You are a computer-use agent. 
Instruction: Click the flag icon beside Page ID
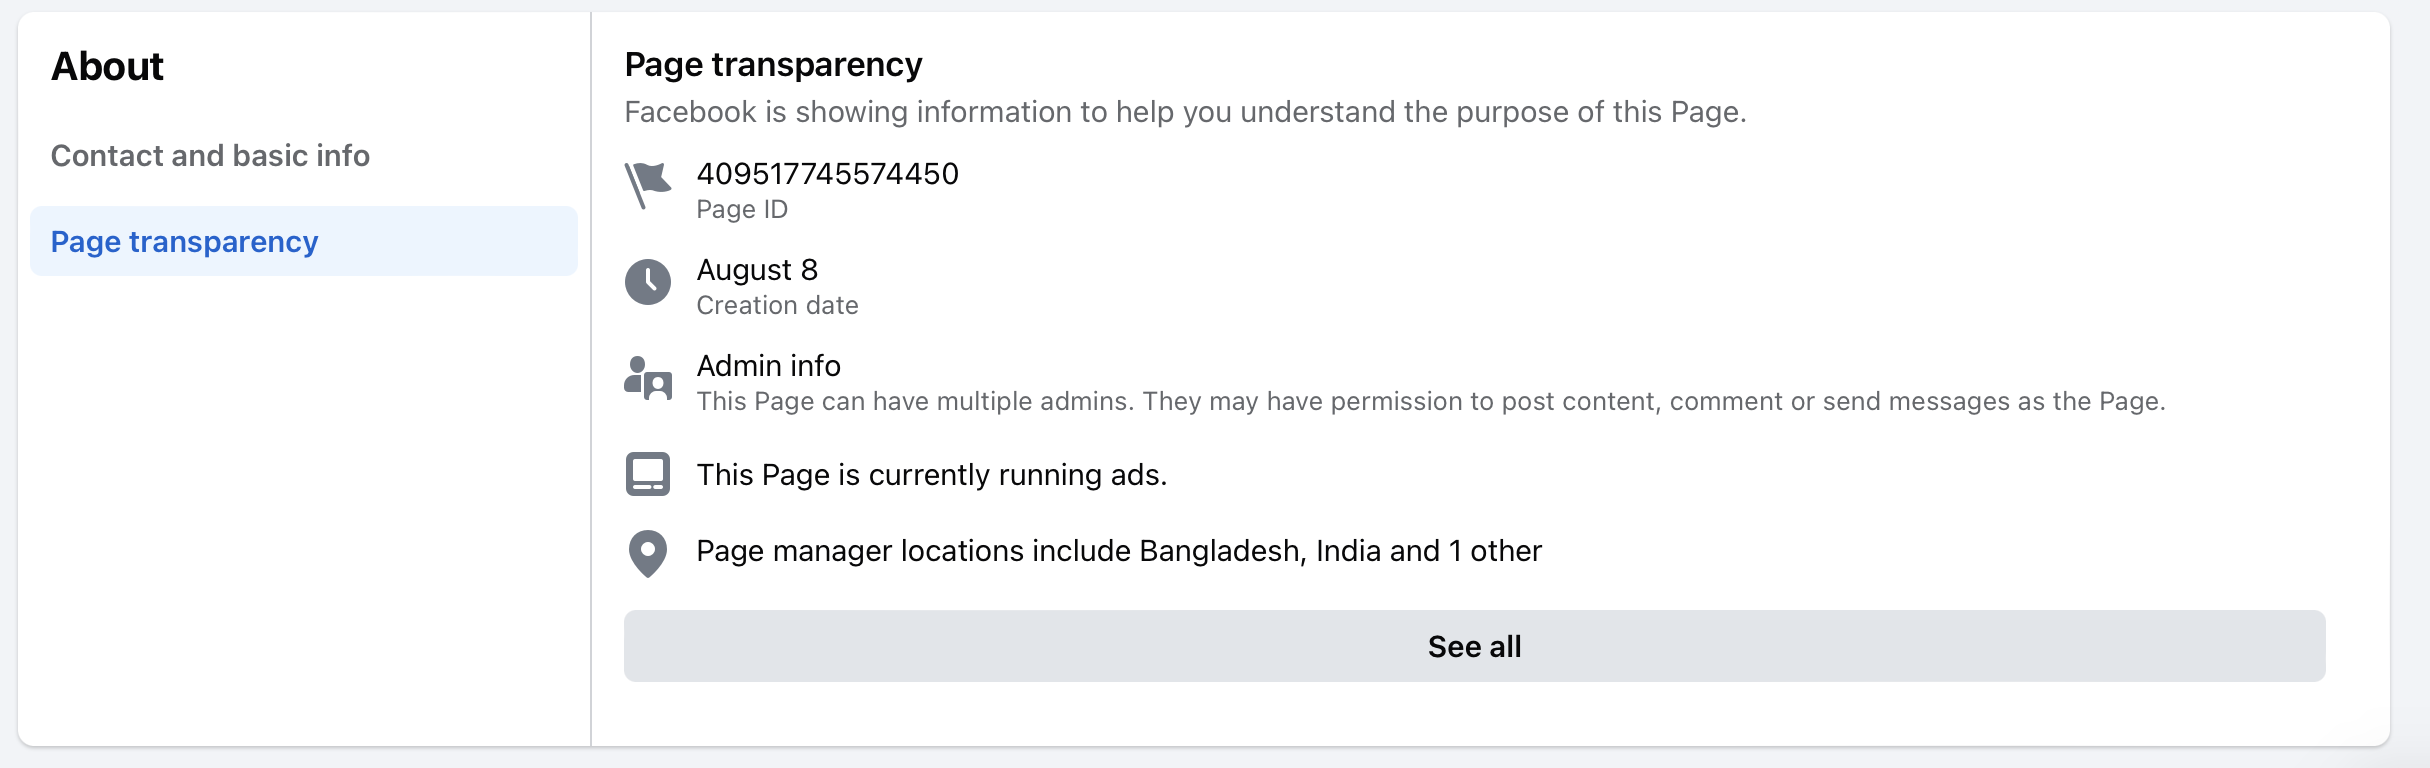tap(648, 186)
